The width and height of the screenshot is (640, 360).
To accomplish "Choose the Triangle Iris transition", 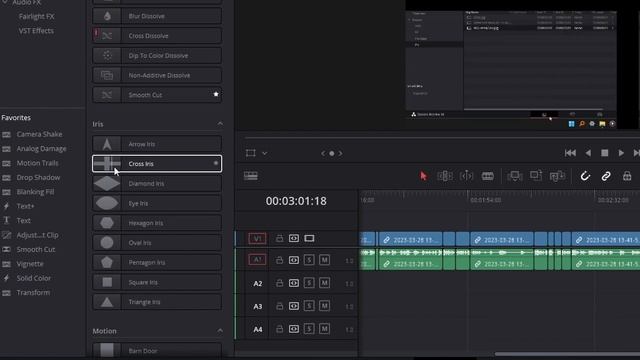I will pyautogui.click(x=157, y=302).
